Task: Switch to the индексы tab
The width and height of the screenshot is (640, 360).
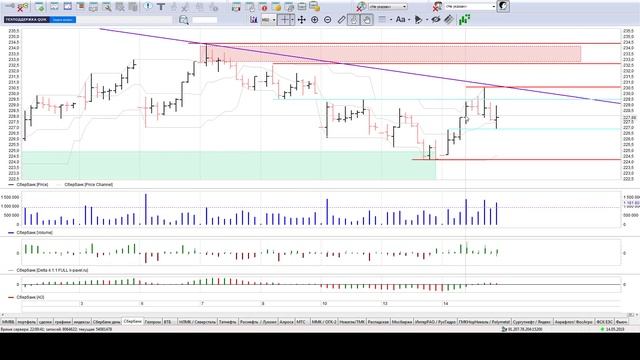Action: click(x=82, y=322)
